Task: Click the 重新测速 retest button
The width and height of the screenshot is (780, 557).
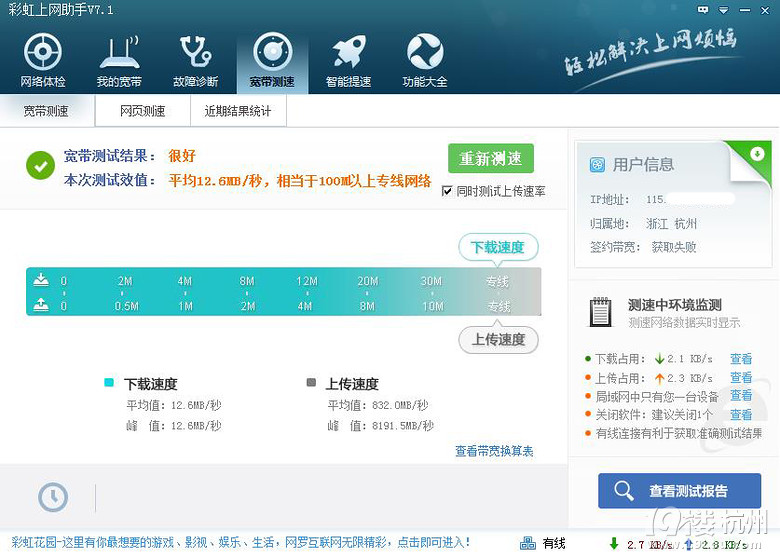Action: tap(491, 158)
